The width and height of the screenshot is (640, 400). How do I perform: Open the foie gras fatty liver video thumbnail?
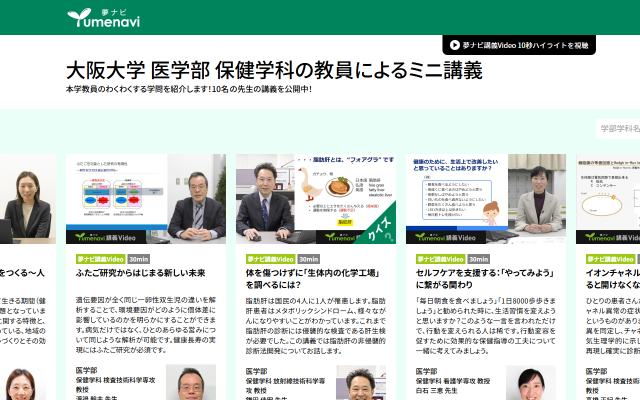316,199
